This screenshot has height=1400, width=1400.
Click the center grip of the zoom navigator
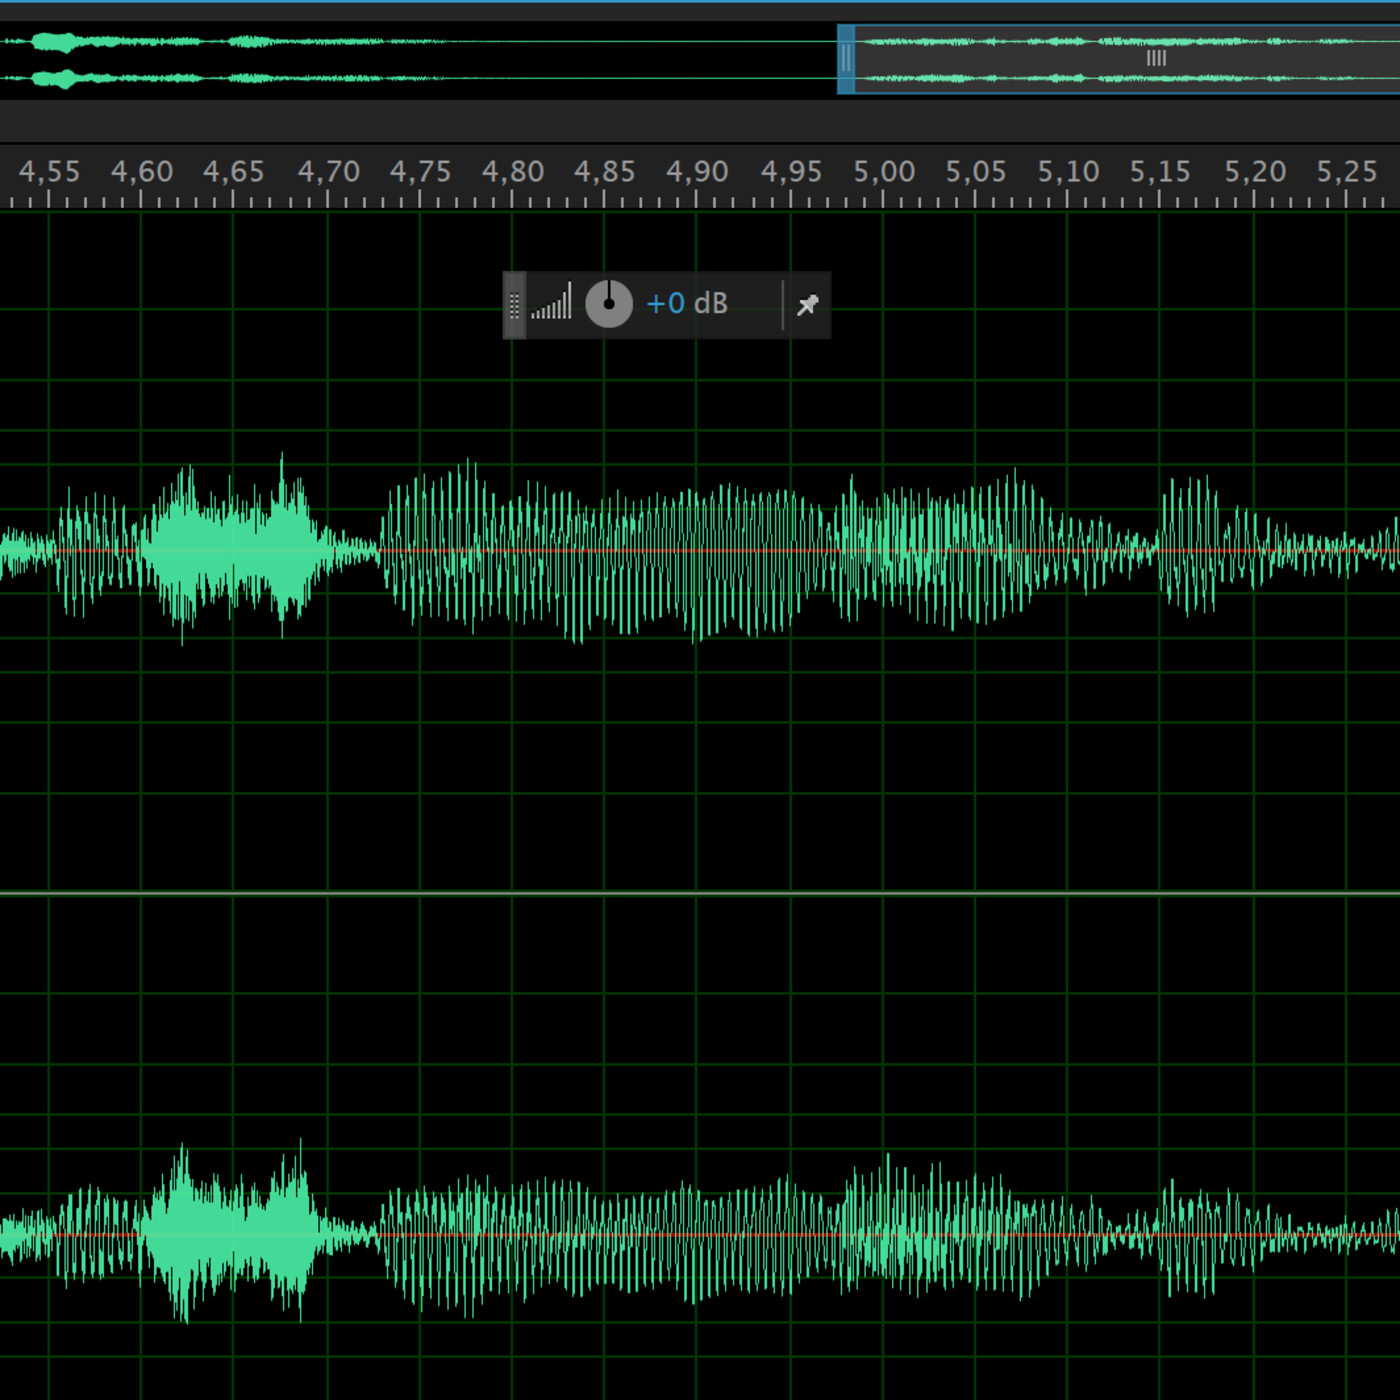[x=1156, y=58]
